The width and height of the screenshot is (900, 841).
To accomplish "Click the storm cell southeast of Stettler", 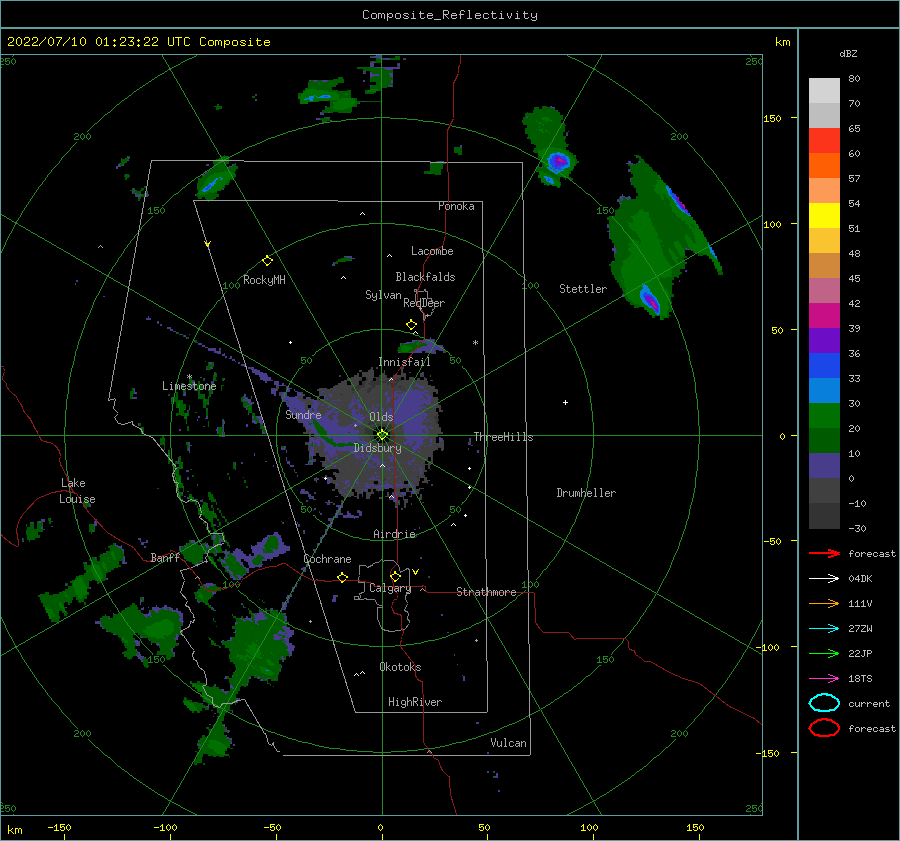I will (x=651, y=301).
